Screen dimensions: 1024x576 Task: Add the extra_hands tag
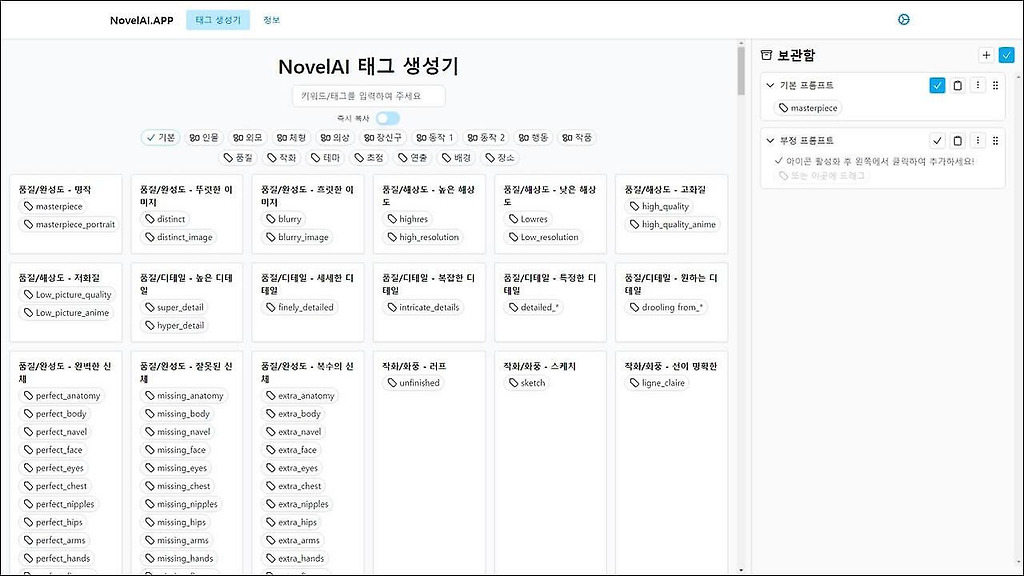click(295, 558)
